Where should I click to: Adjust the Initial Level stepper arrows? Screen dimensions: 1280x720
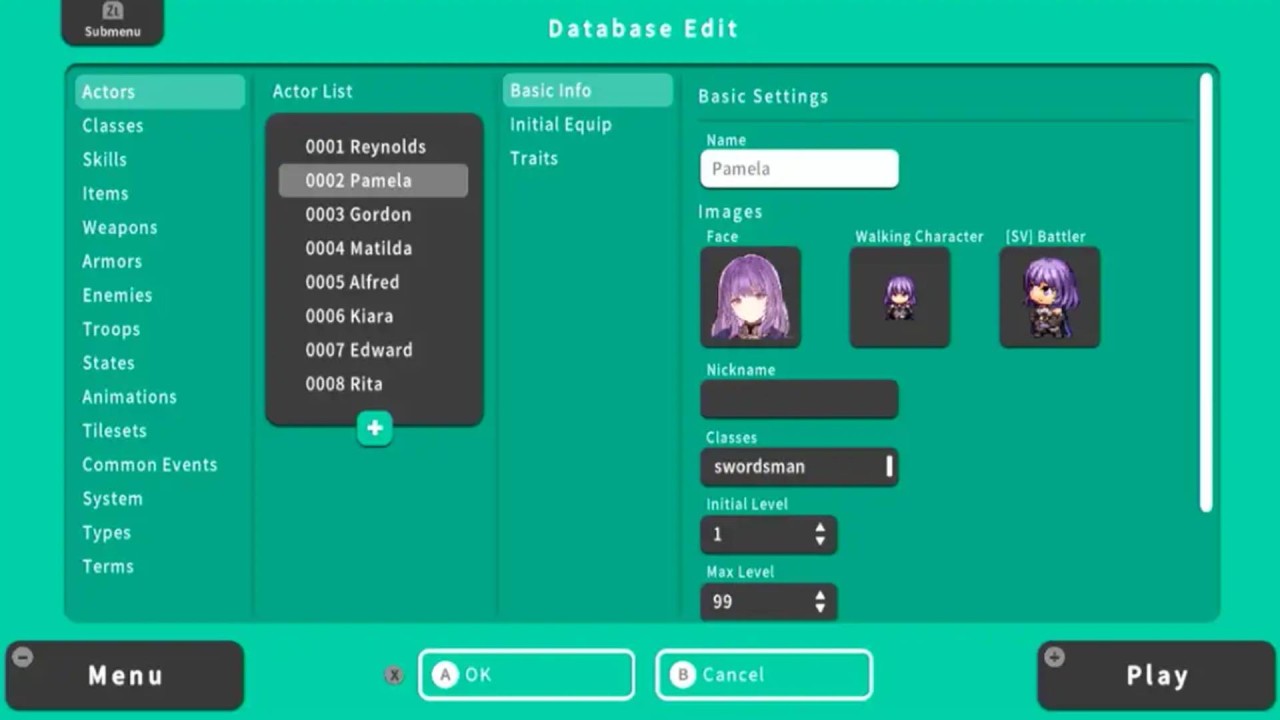click(x=820, y=534)
